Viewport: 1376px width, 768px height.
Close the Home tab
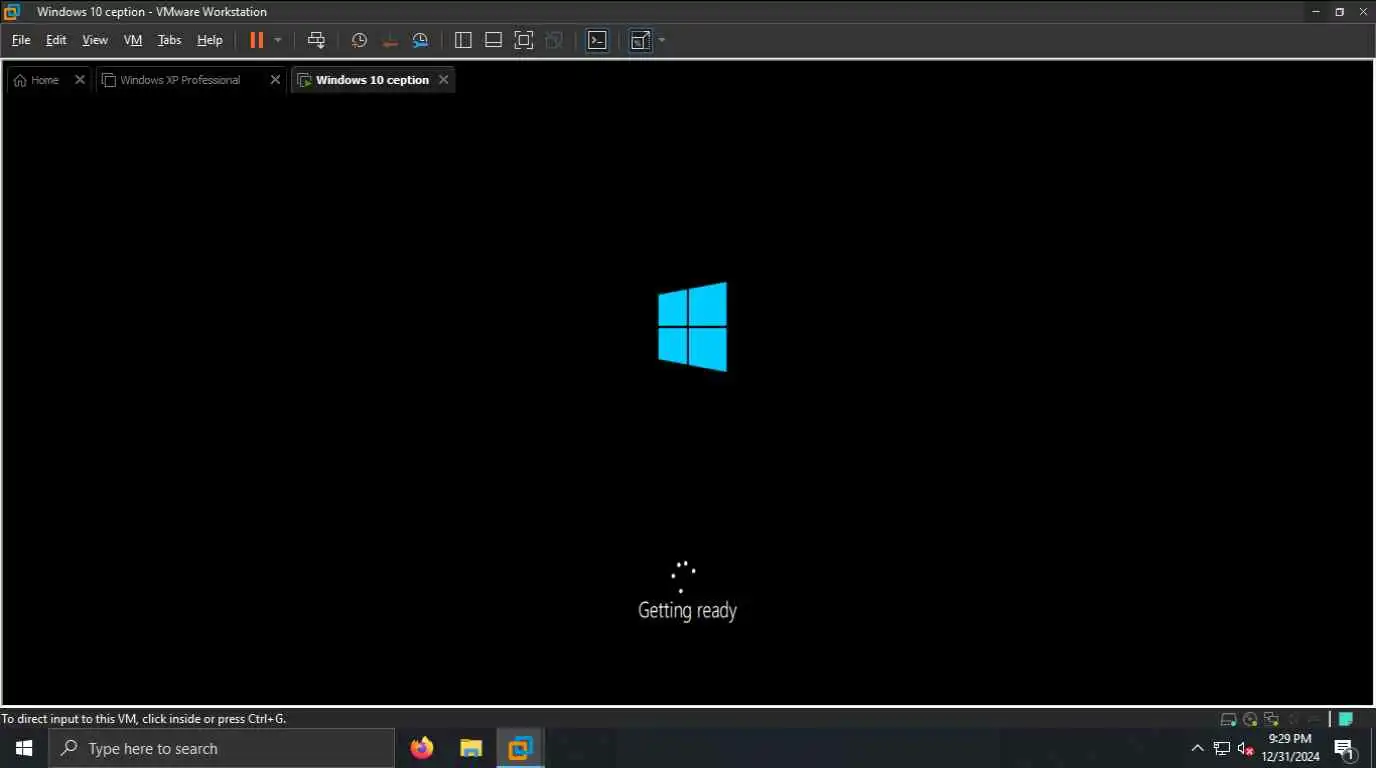(x=80, y=80)
